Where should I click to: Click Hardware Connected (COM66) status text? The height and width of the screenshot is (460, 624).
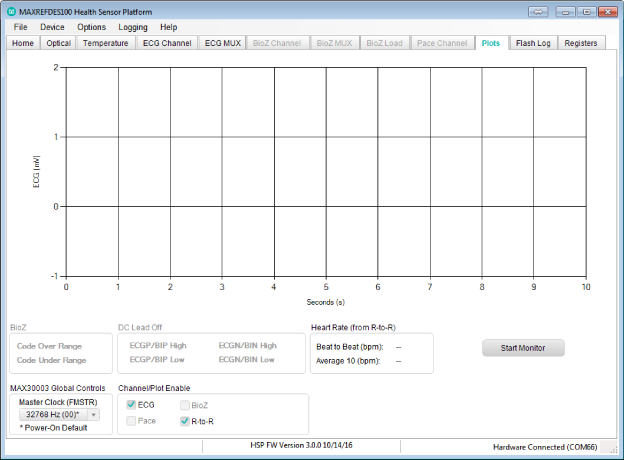click(x=545, y=447)
